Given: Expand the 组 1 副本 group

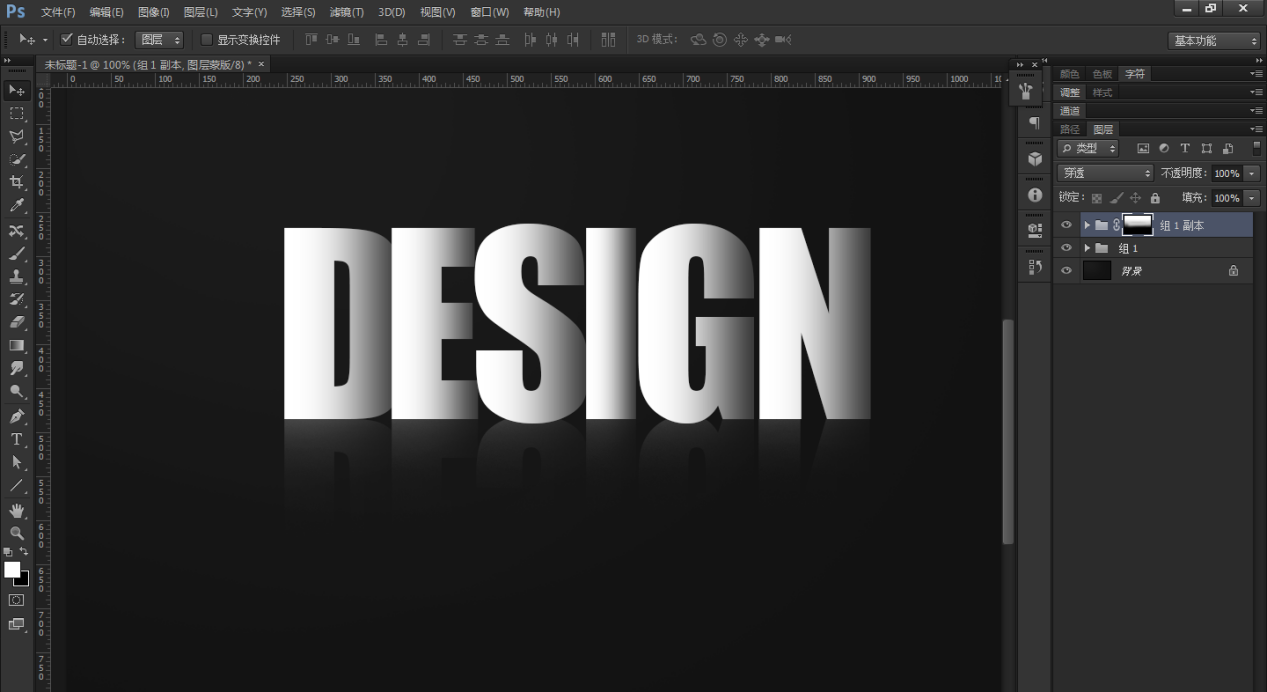Looking at the screenshot, I should [x=1087, y=225].
